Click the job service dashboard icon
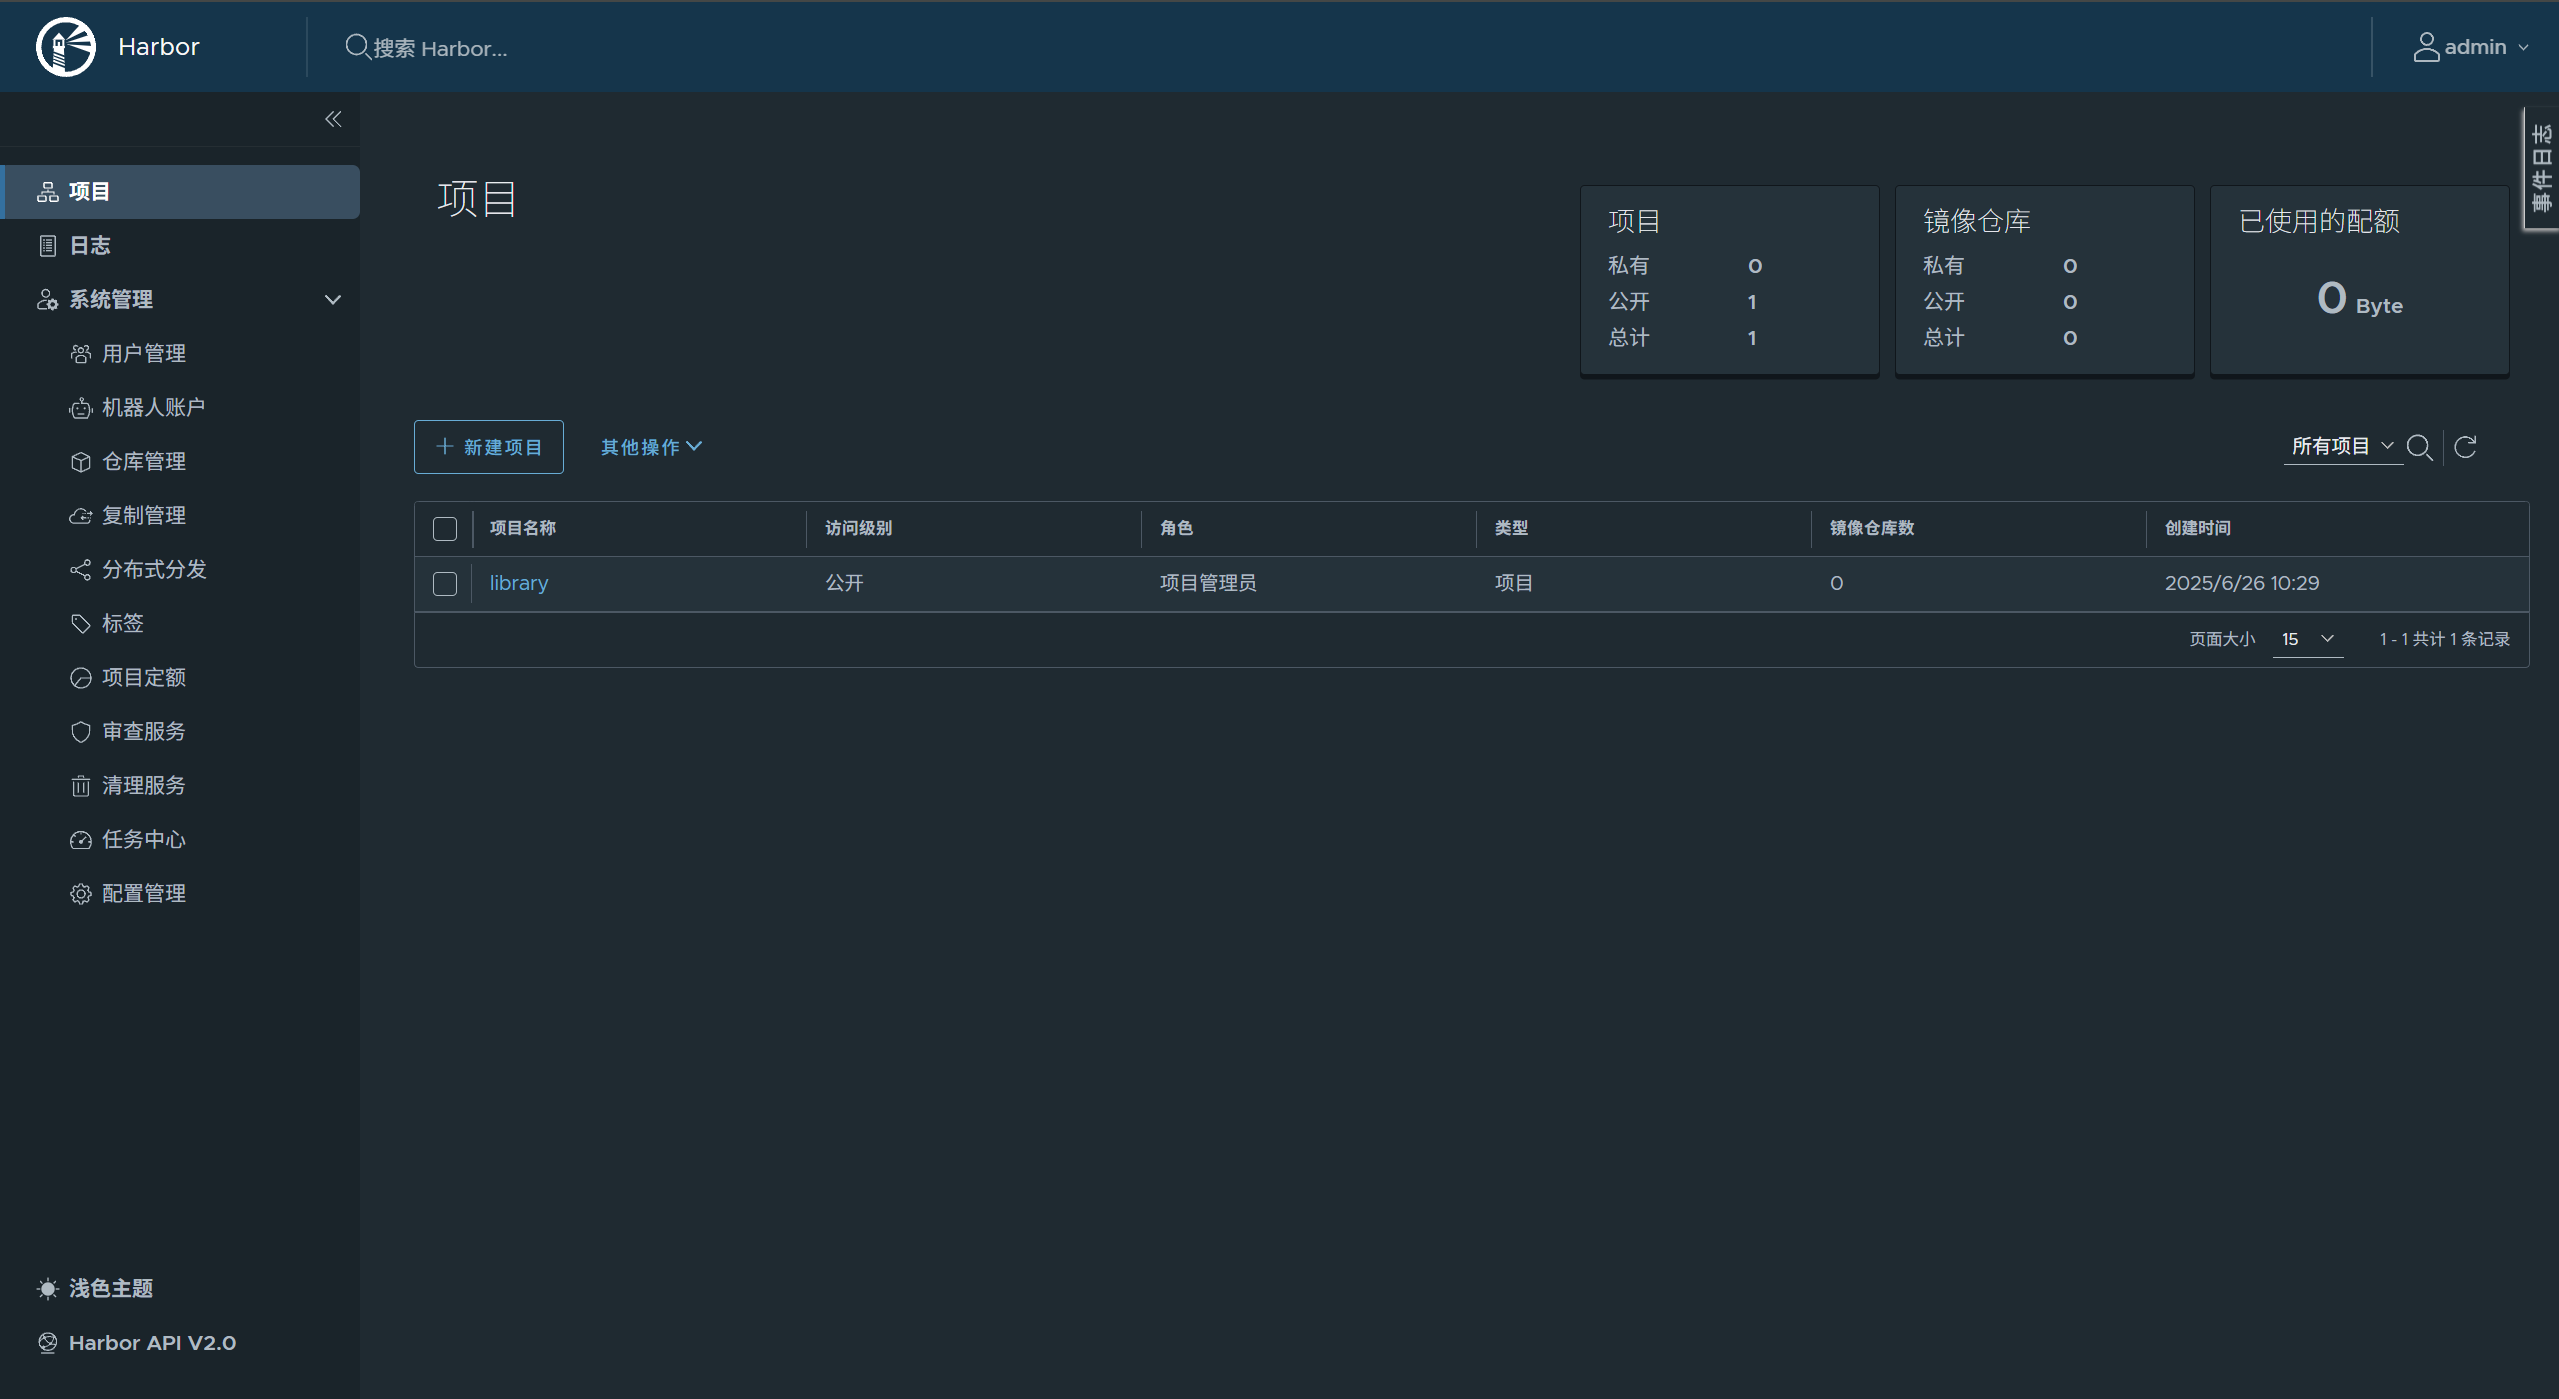Screen dimensions: 2559x1399 click(x=81, y=839)
